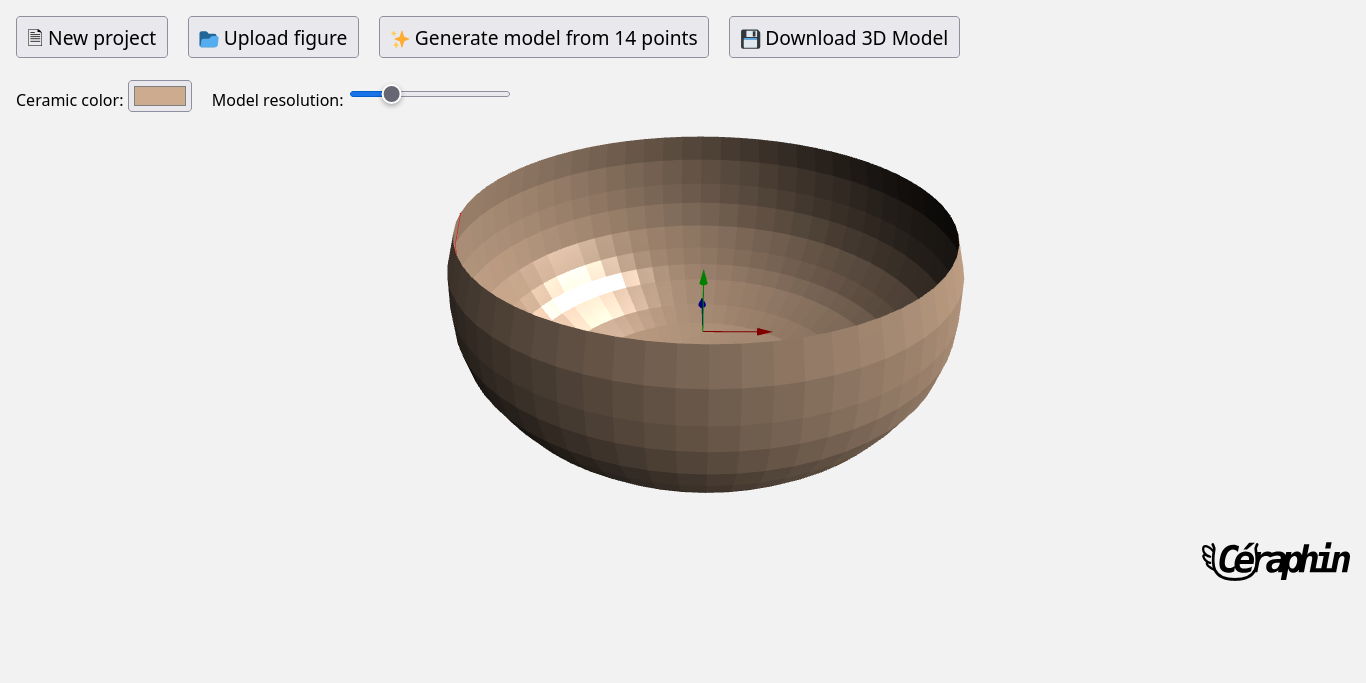Generate model from 14 points
Screen dimensions: 1366x683
544,37
